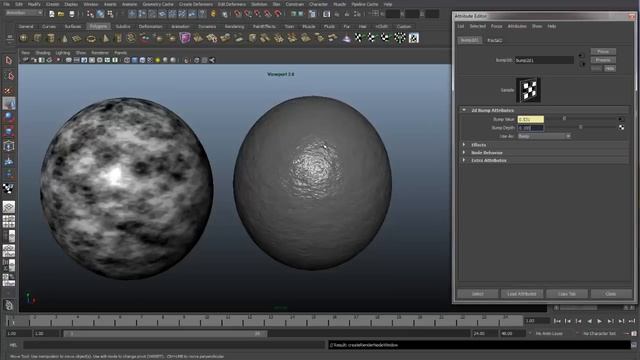Select the Soft Modification tool
This screenshot has width=640, height=360.
point(9,161)
